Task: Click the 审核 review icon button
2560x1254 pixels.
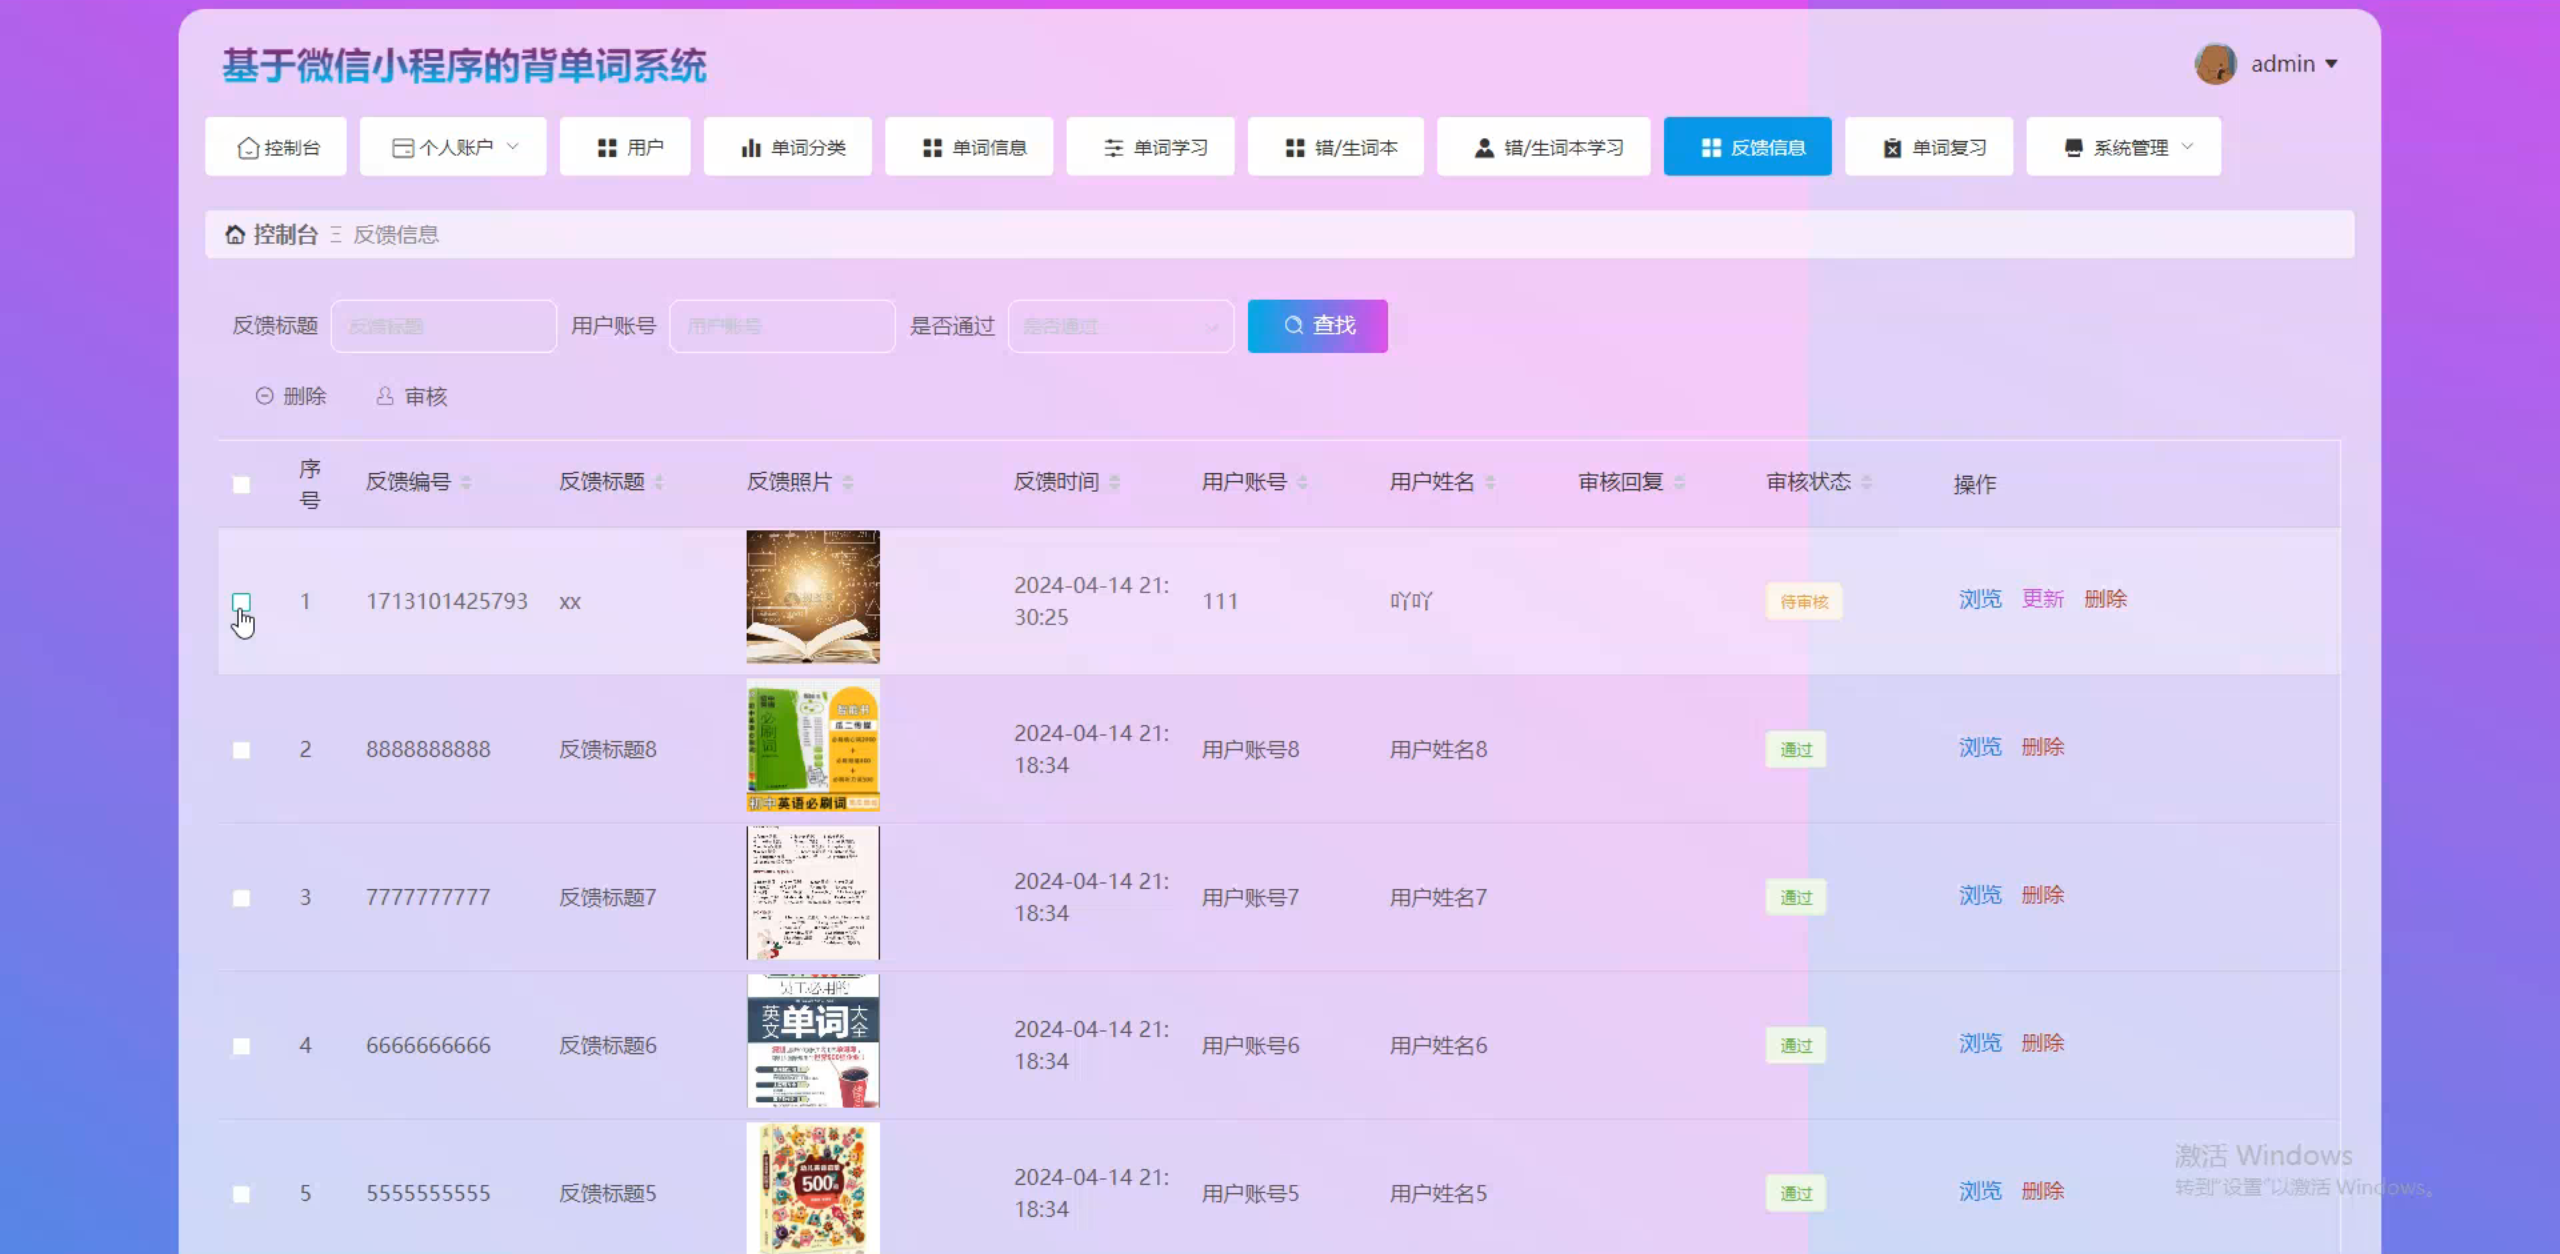Action: coord(412,396)
